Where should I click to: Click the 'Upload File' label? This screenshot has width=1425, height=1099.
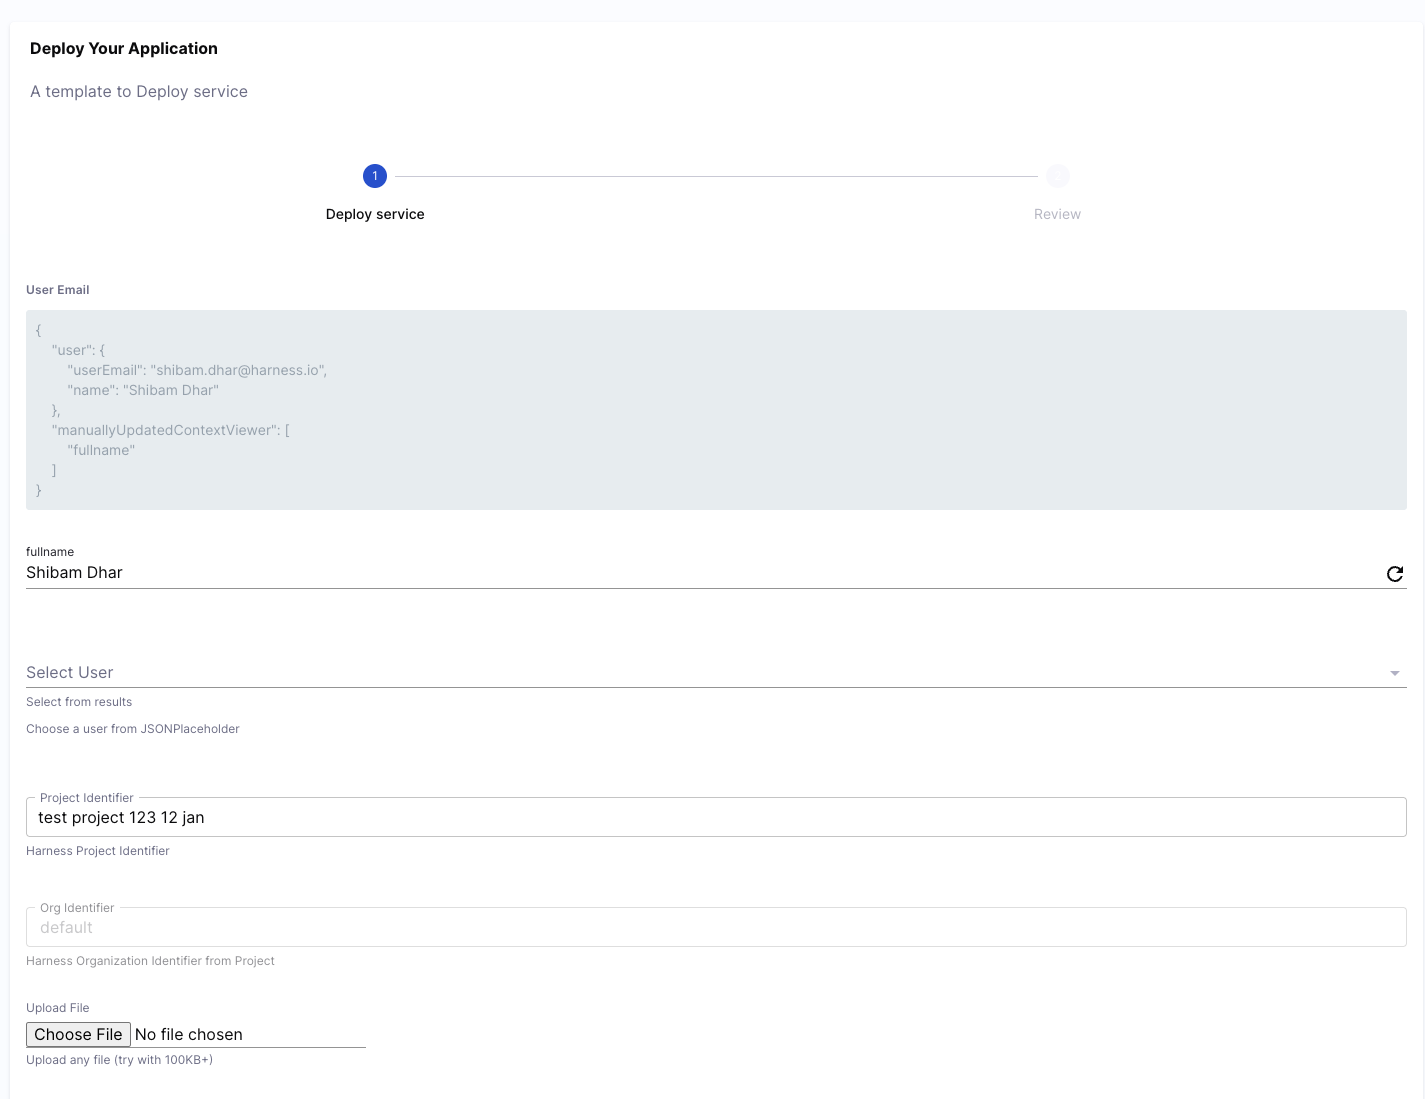(x=58, y=1008)
